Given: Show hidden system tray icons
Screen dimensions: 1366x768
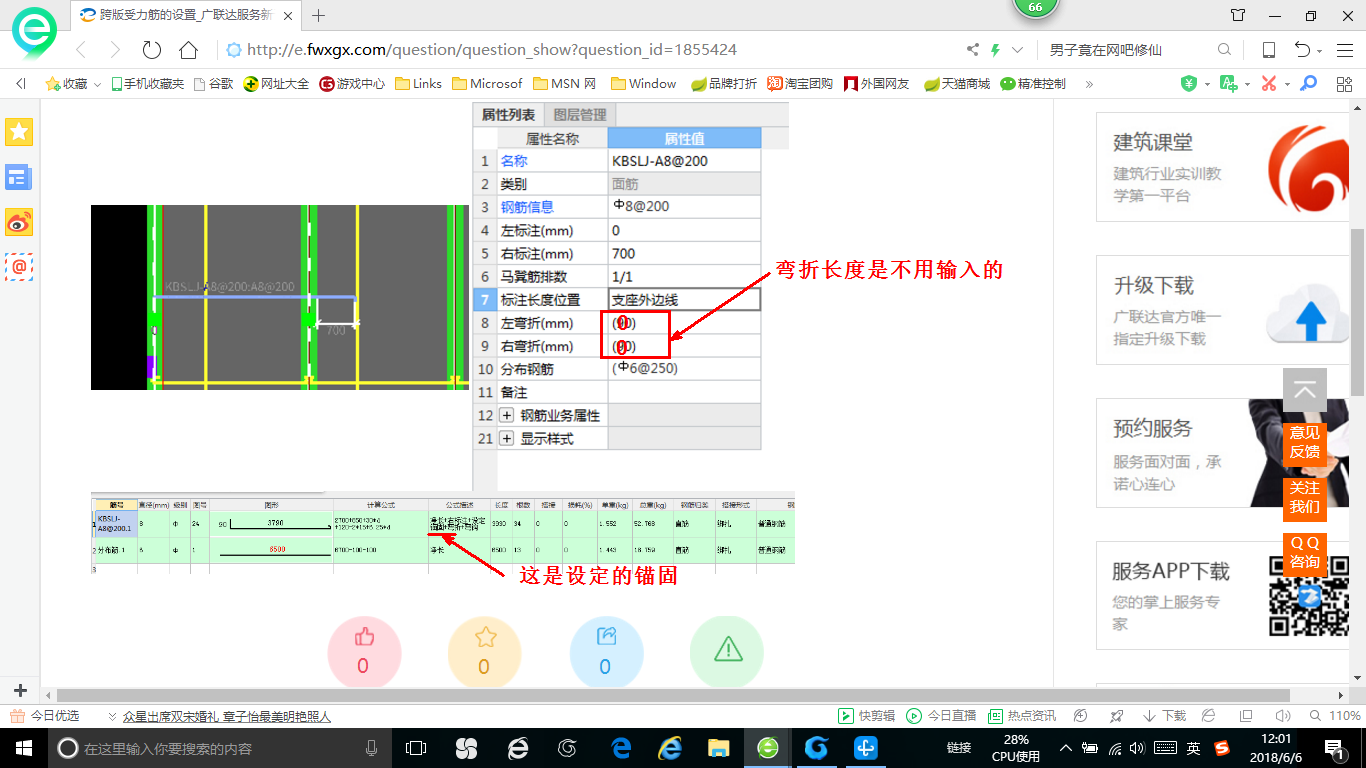Looking at the screenshot, I should [x=1067, y=748].
